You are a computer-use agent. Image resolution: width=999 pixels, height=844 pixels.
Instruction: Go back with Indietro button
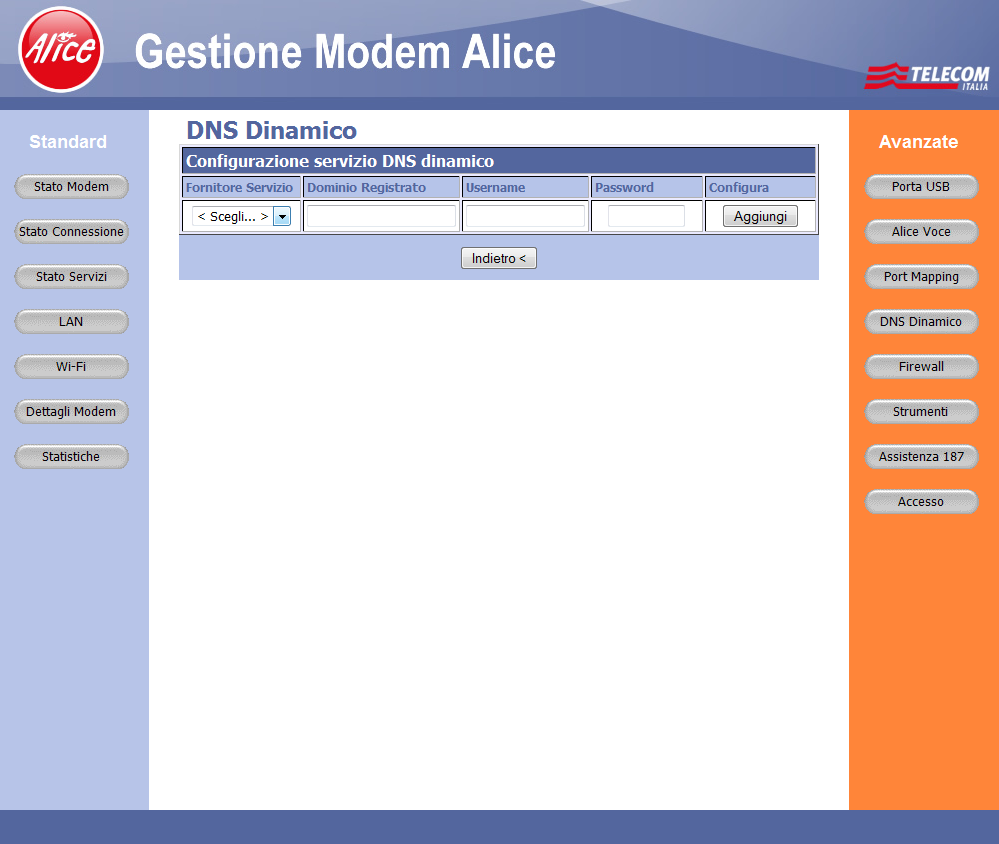499,259
